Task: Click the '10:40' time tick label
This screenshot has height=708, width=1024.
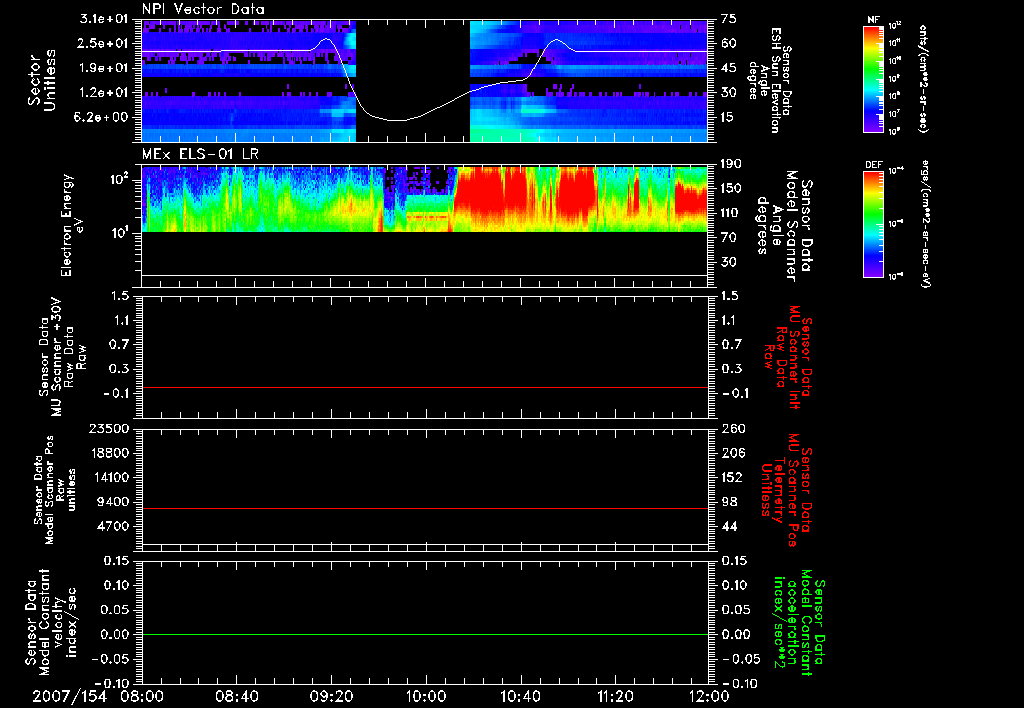Action: tap(520, 696)
